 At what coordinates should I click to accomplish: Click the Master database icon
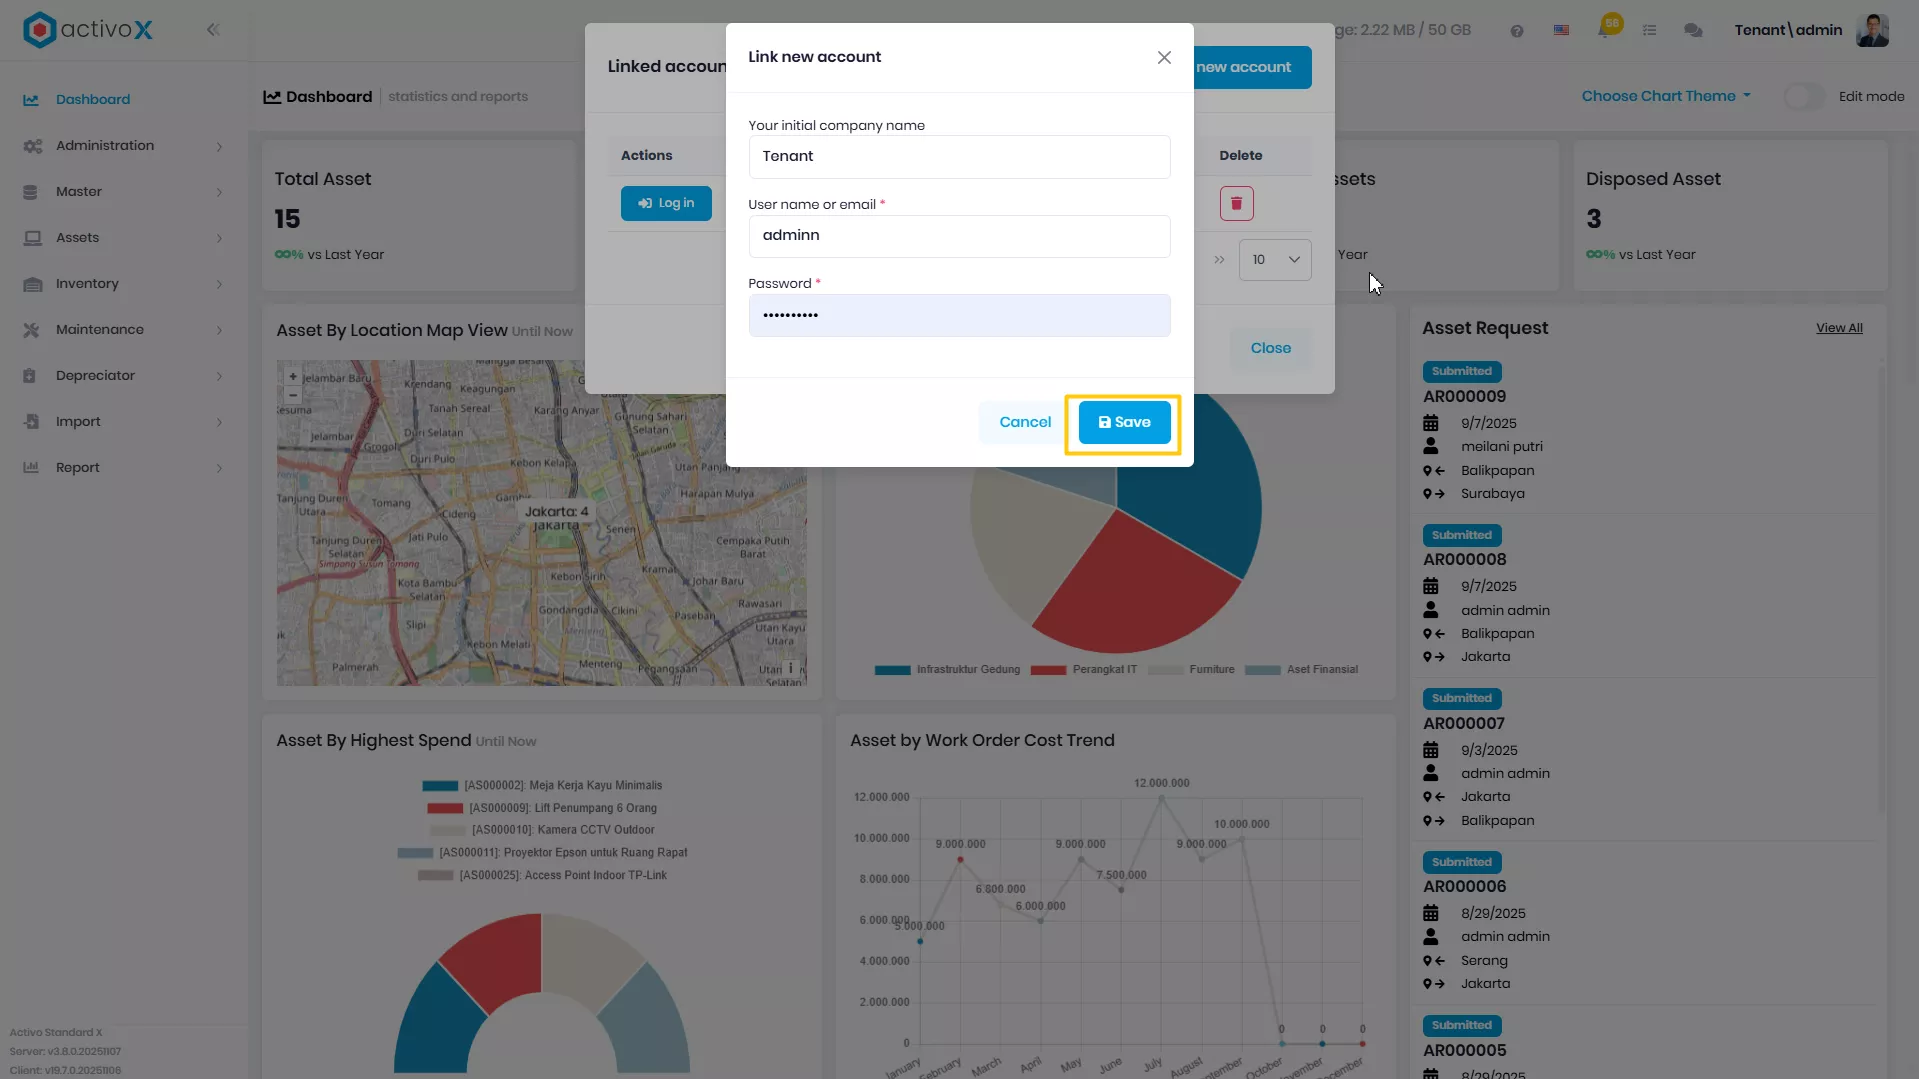click(x=30, y=192)
